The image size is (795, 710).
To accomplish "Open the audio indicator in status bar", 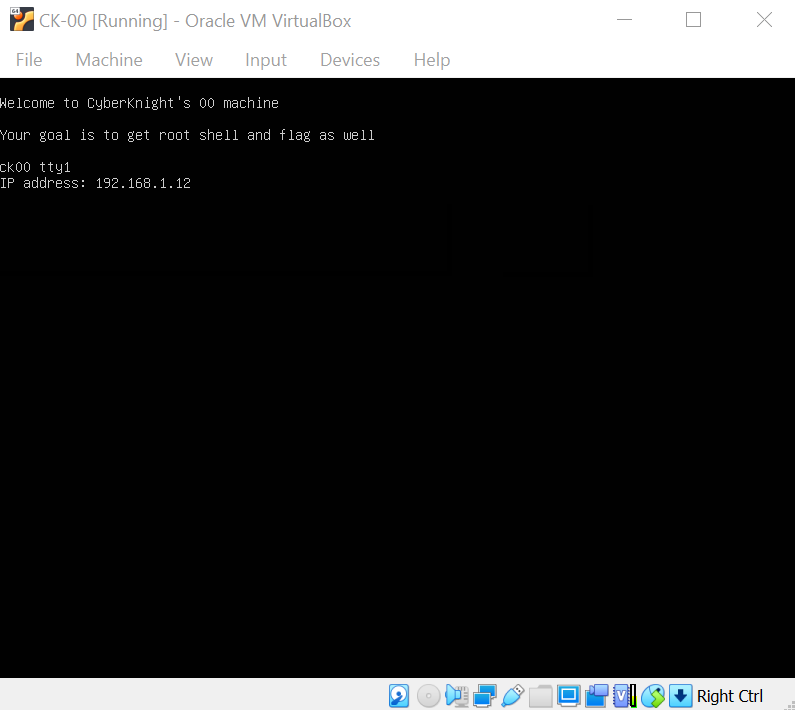I will [x=457, y=696].
